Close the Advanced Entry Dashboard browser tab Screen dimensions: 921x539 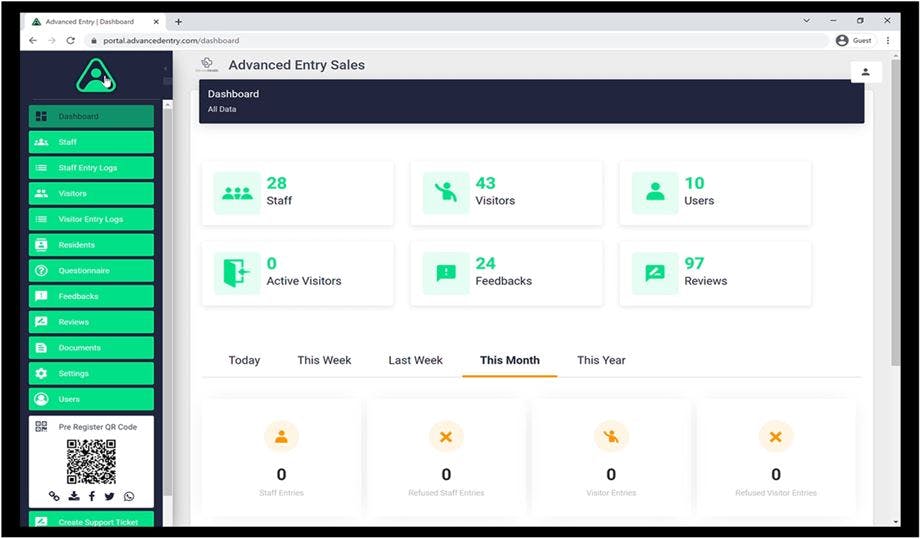click(156, 22)
